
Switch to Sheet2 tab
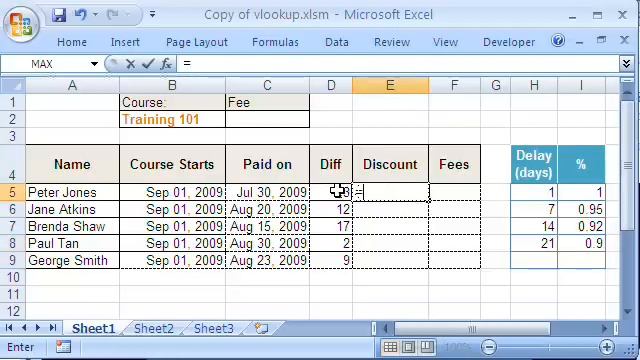[153, 328]
